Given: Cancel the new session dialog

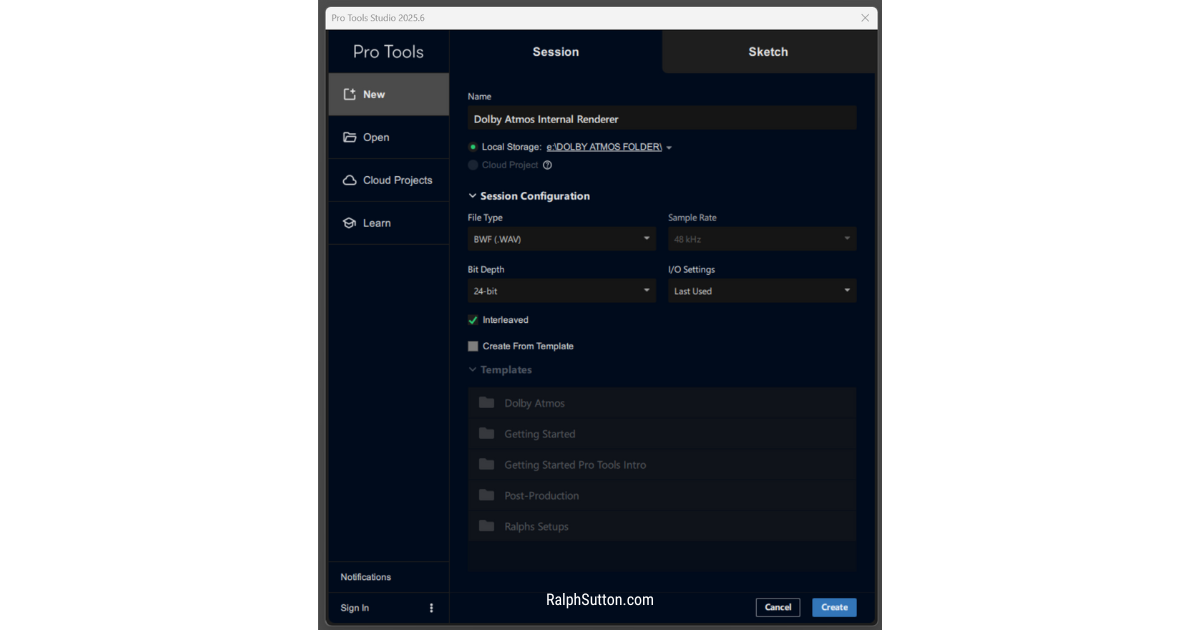Looking at the screenshot, I should point(778,607).
